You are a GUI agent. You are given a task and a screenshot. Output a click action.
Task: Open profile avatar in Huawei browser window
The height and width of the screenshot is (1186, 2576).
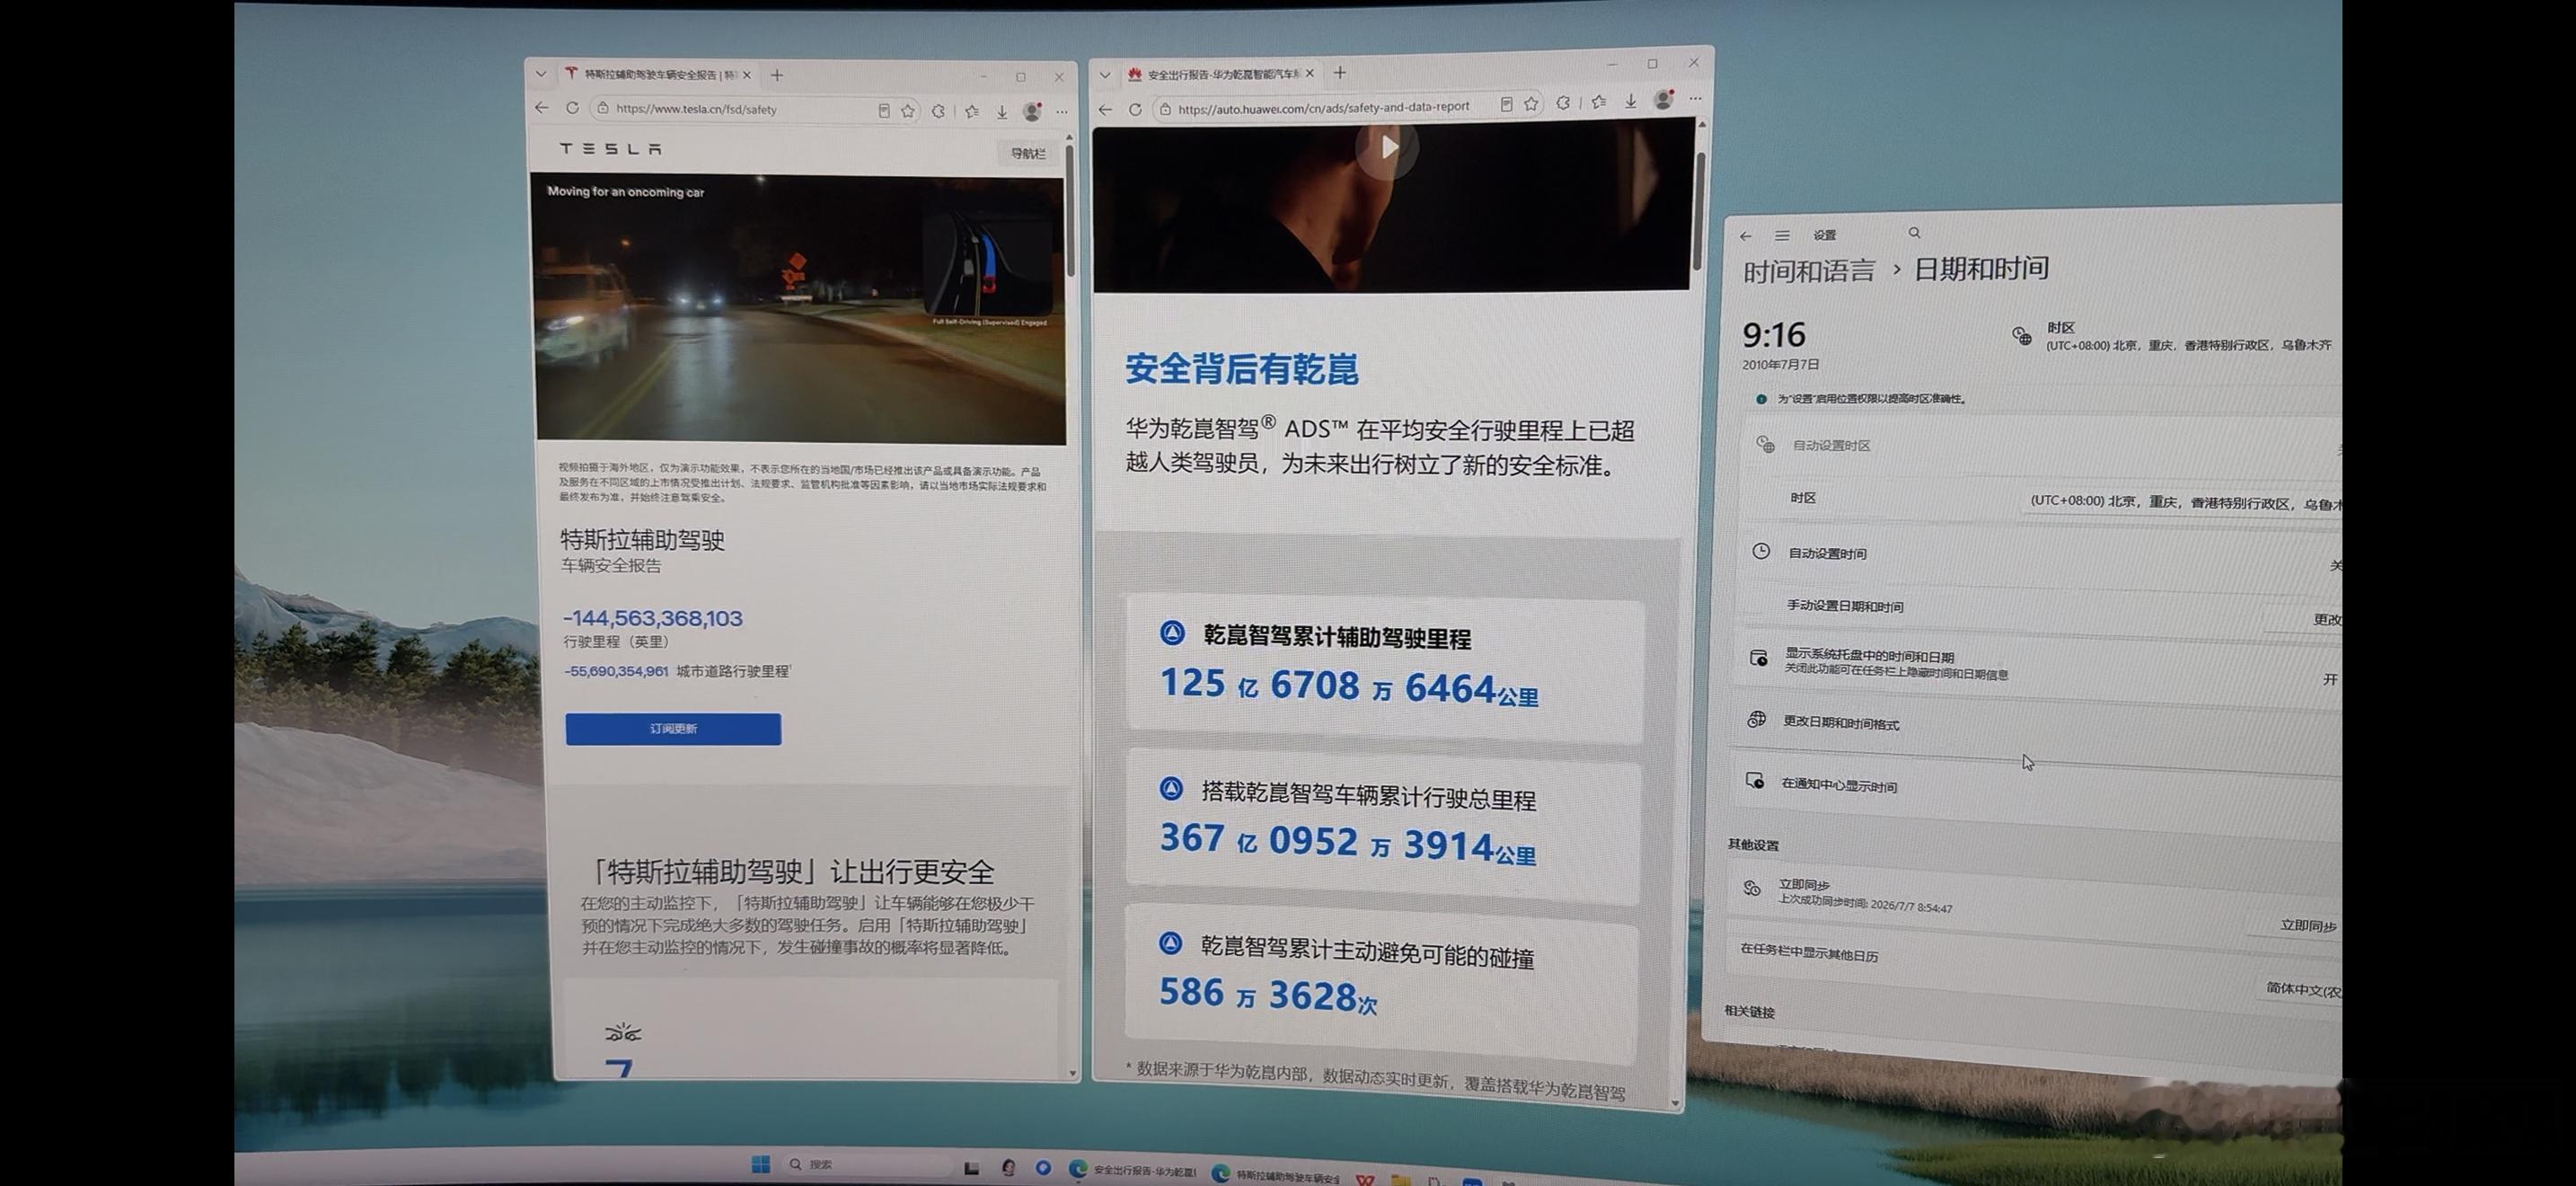coord(1664,99)
